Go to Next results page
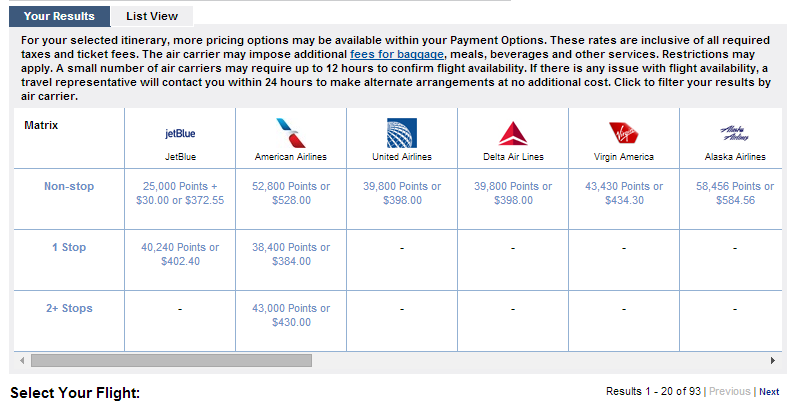 point(769,391)
